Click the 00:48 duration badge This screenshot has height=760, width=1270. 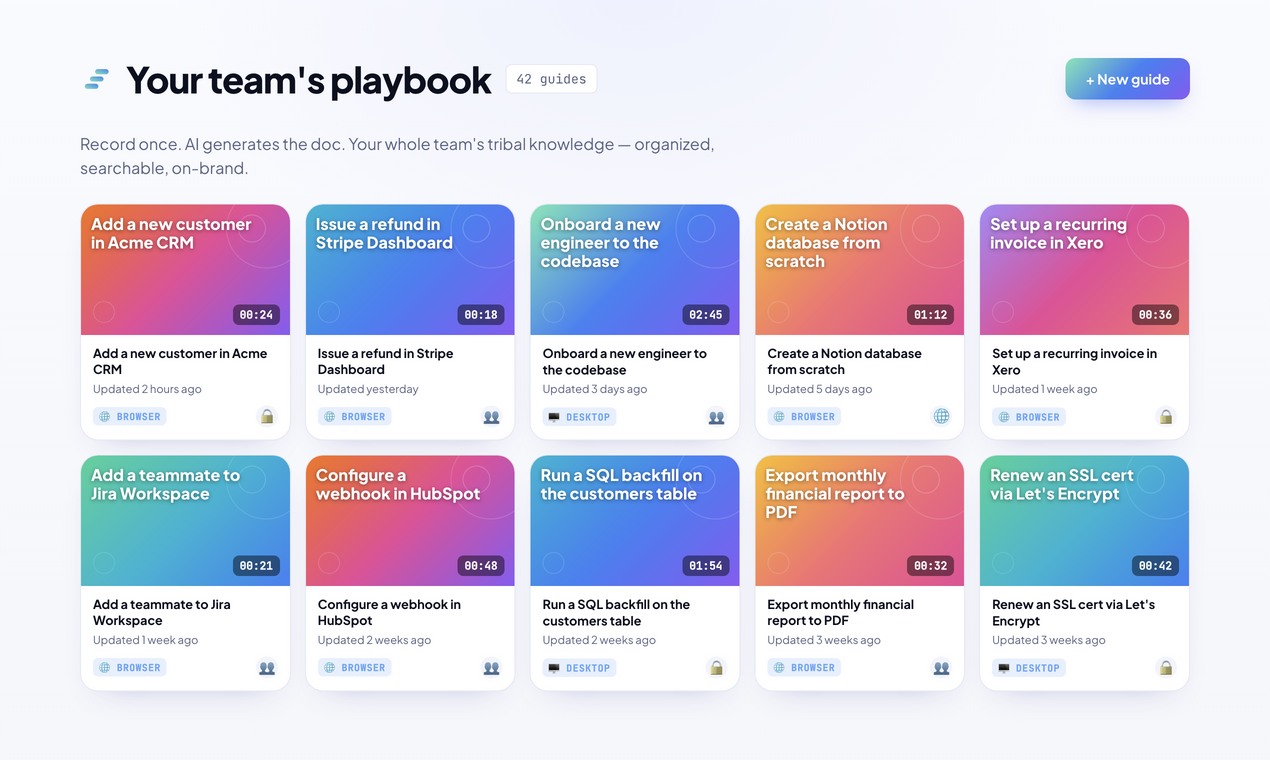pyautogui.click(x=481, y=566)
